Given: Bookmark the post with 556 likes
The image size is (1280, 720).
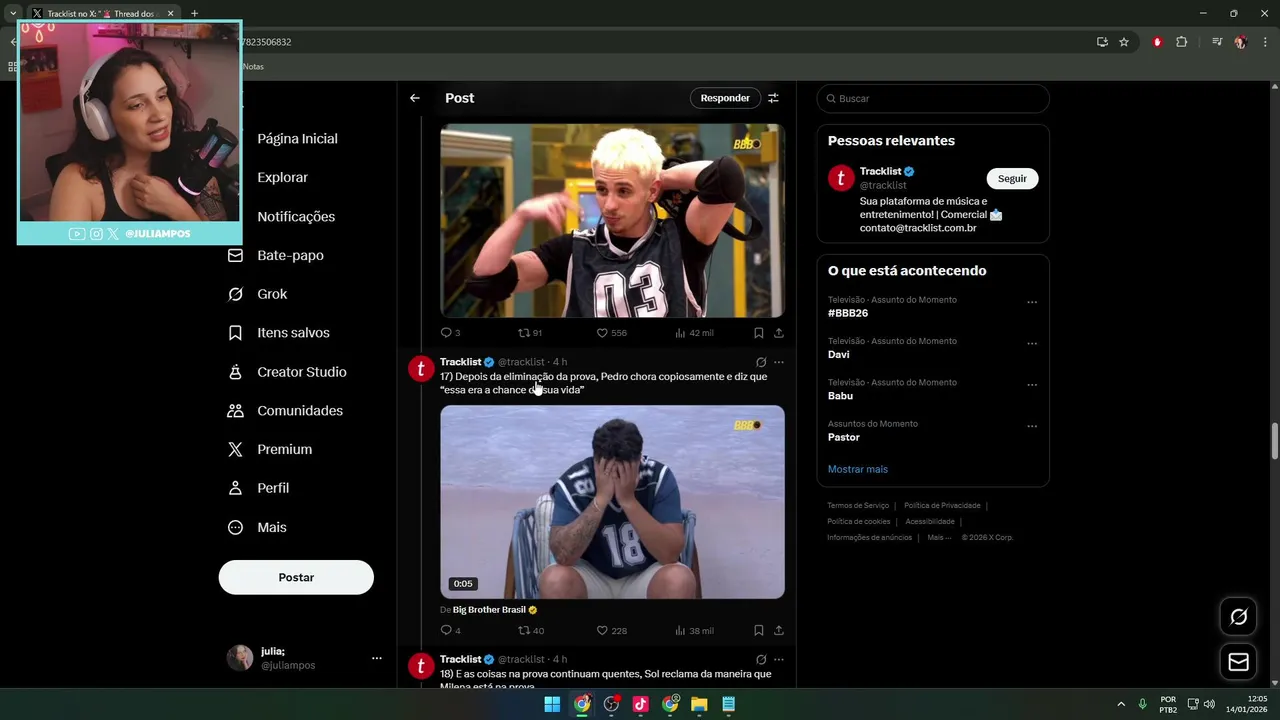Looking at the screenshot, I should [759, 333].
